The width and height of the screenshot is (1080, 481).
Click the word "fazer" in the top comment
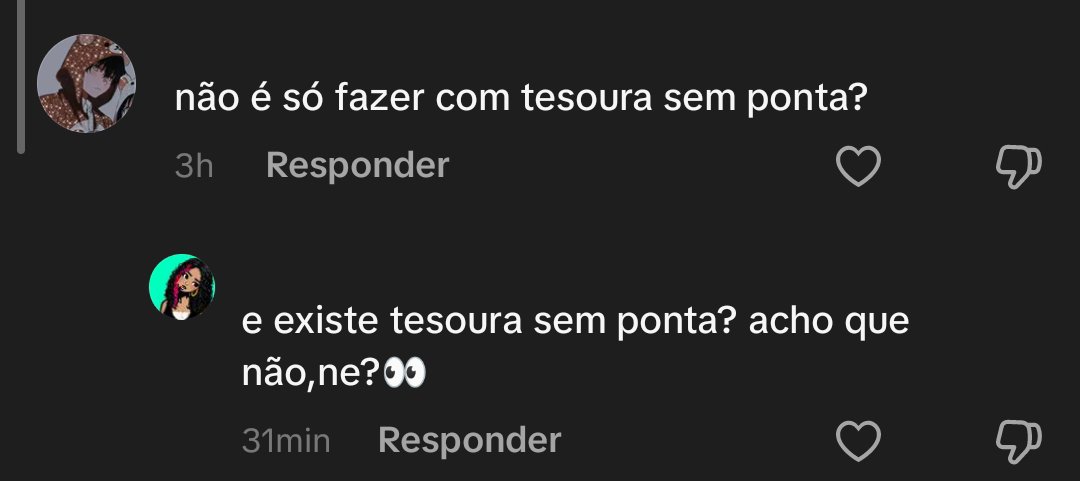click(380, 99)
